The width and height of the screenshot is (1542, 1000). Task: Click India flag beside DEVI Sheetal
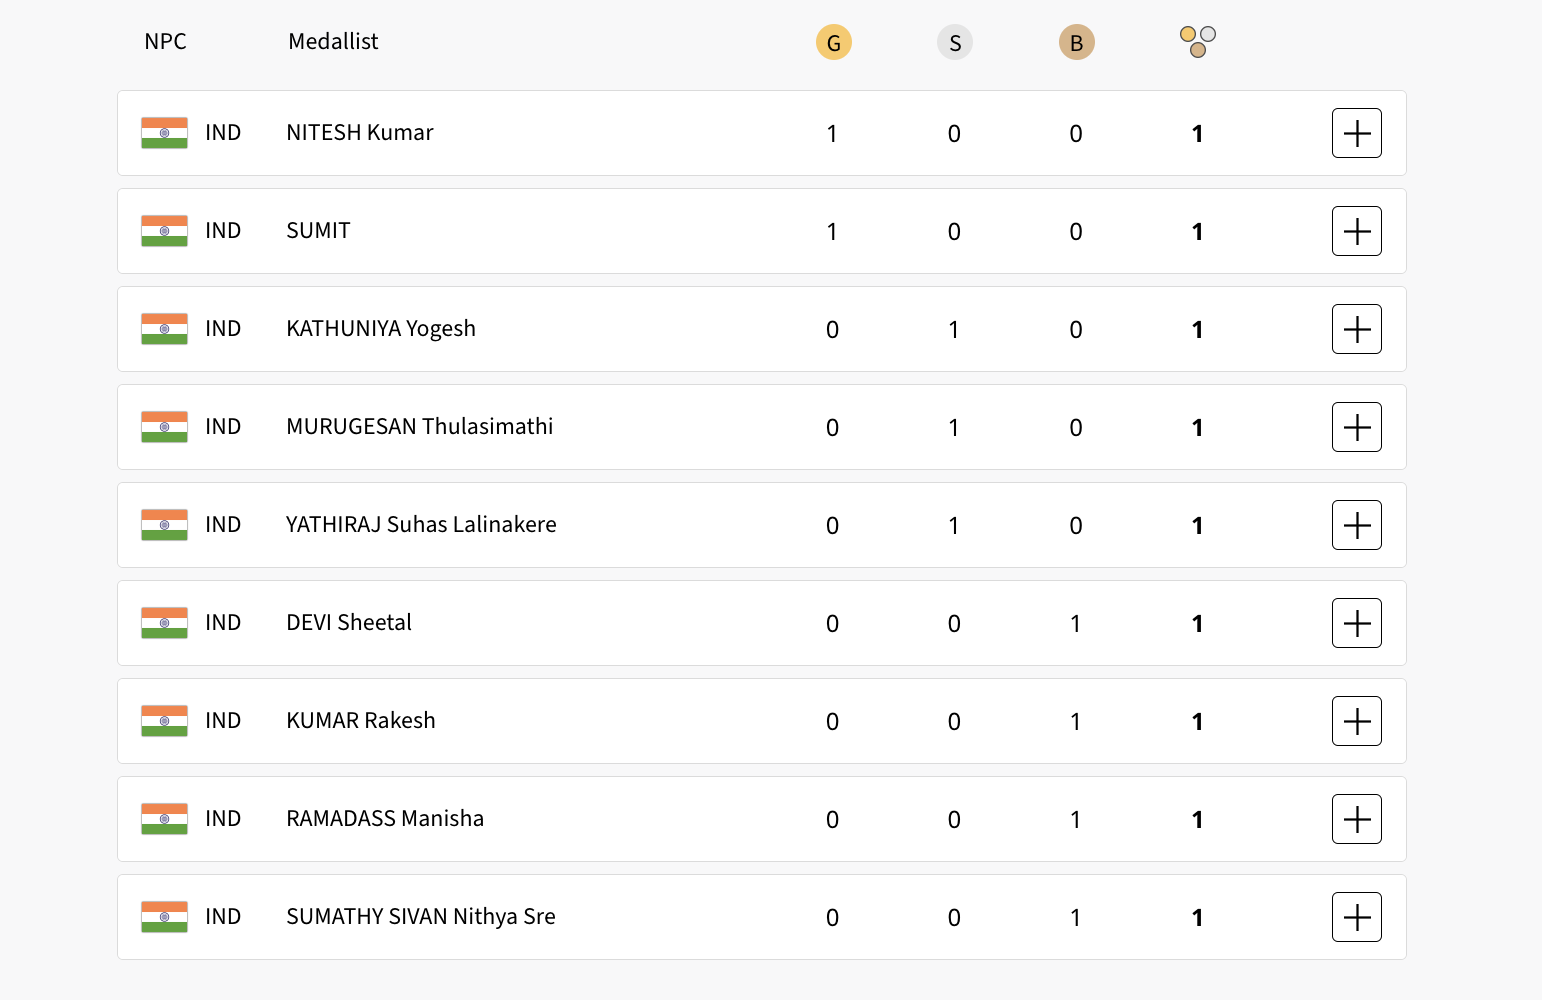pos(164,623)
